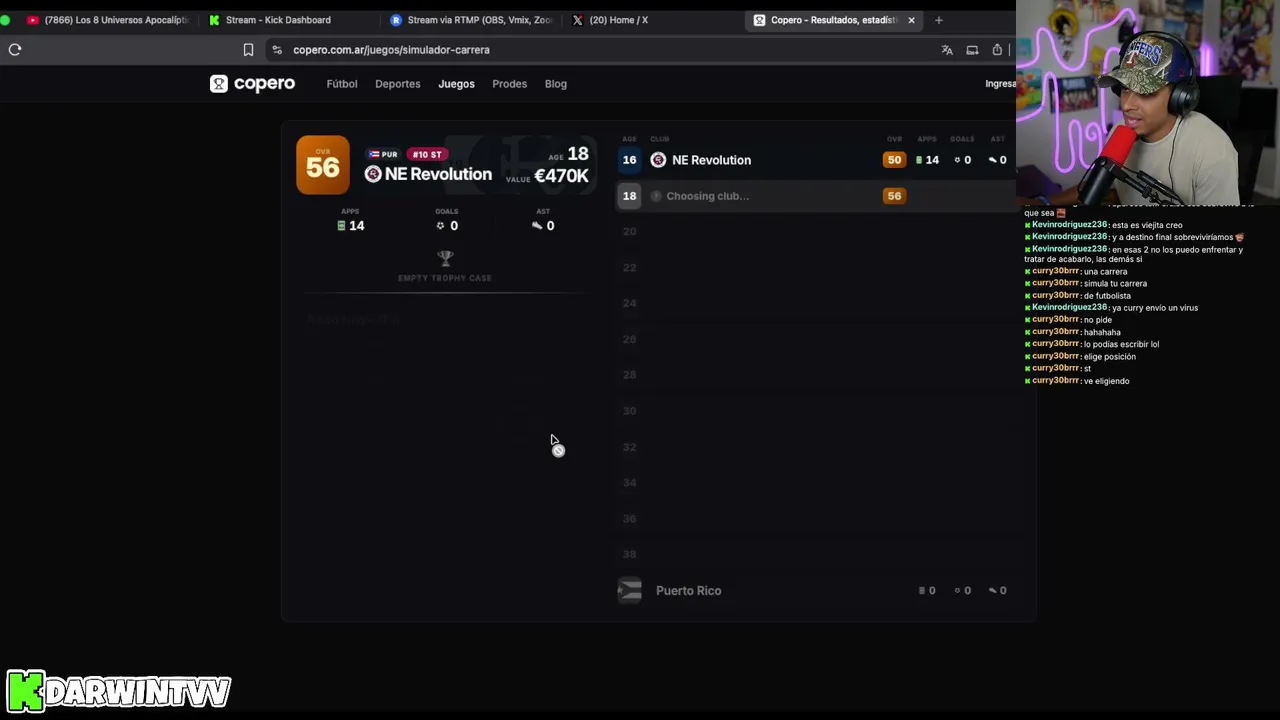Click the Puerto Rico flag PUR badge
The height and width of the screenshot is (720, 1280).
(382, 154)
